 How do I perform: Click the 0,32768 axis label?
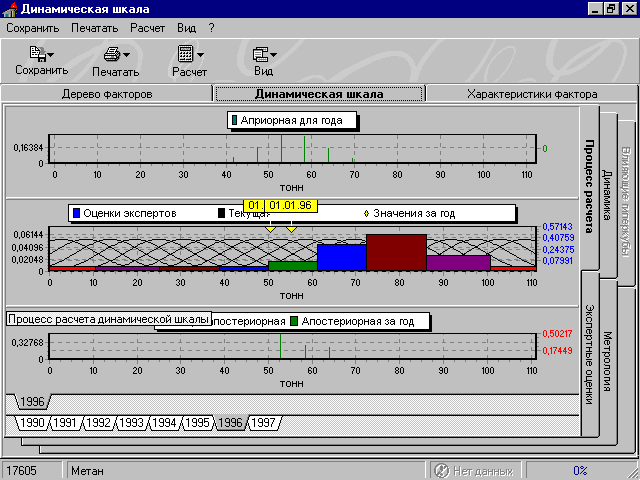(x=27, y=342)
